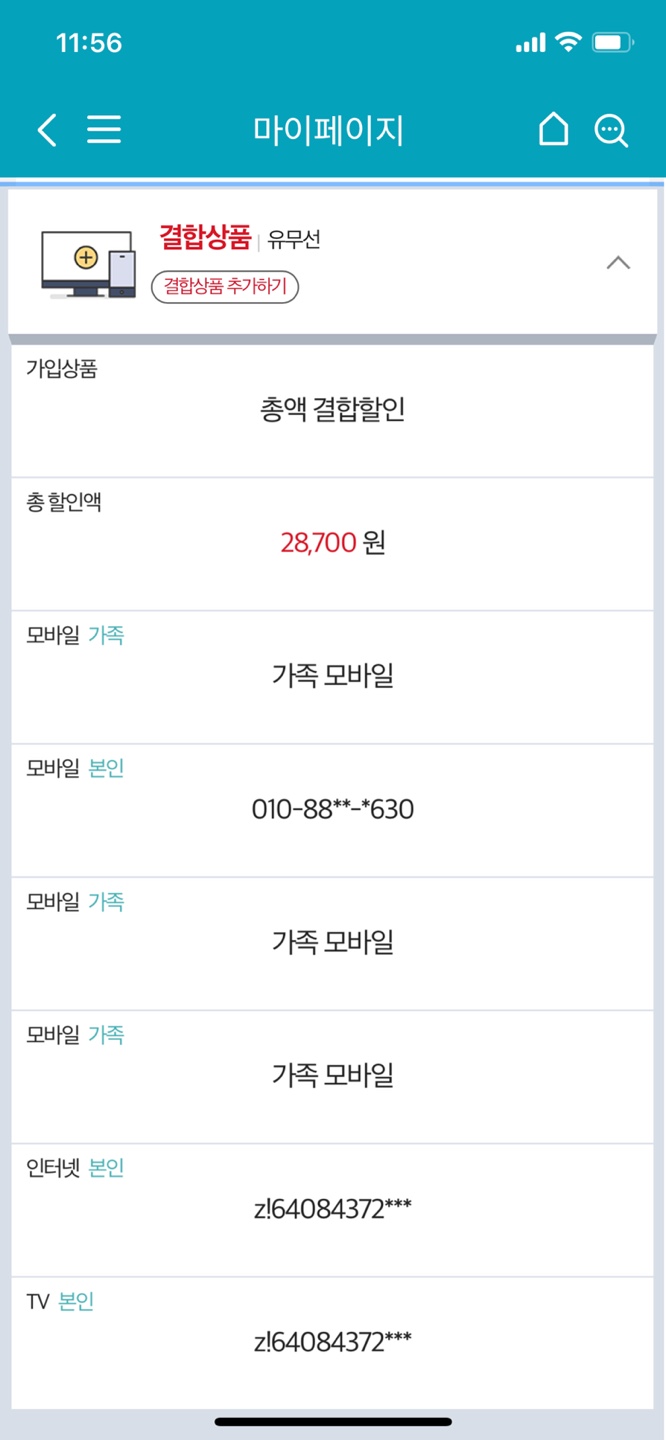The height and width of the screenshot is (1440, 666).
Task: Tap the TV 본인 account number
Action: [x=333, y=1342]
